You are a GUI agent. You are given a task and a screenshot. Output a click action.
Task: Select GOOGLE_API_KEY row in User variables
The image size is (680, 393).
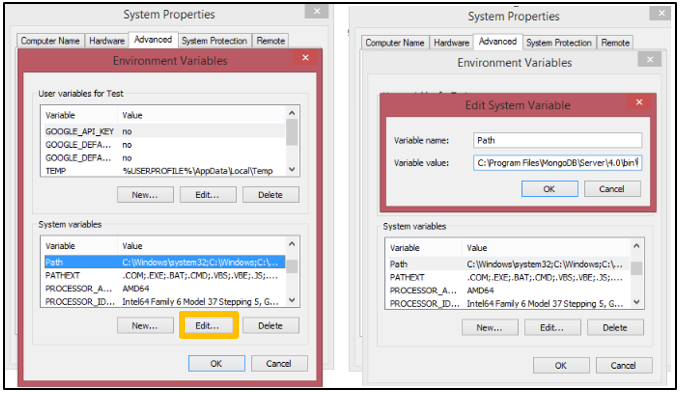tap(164, 131)
